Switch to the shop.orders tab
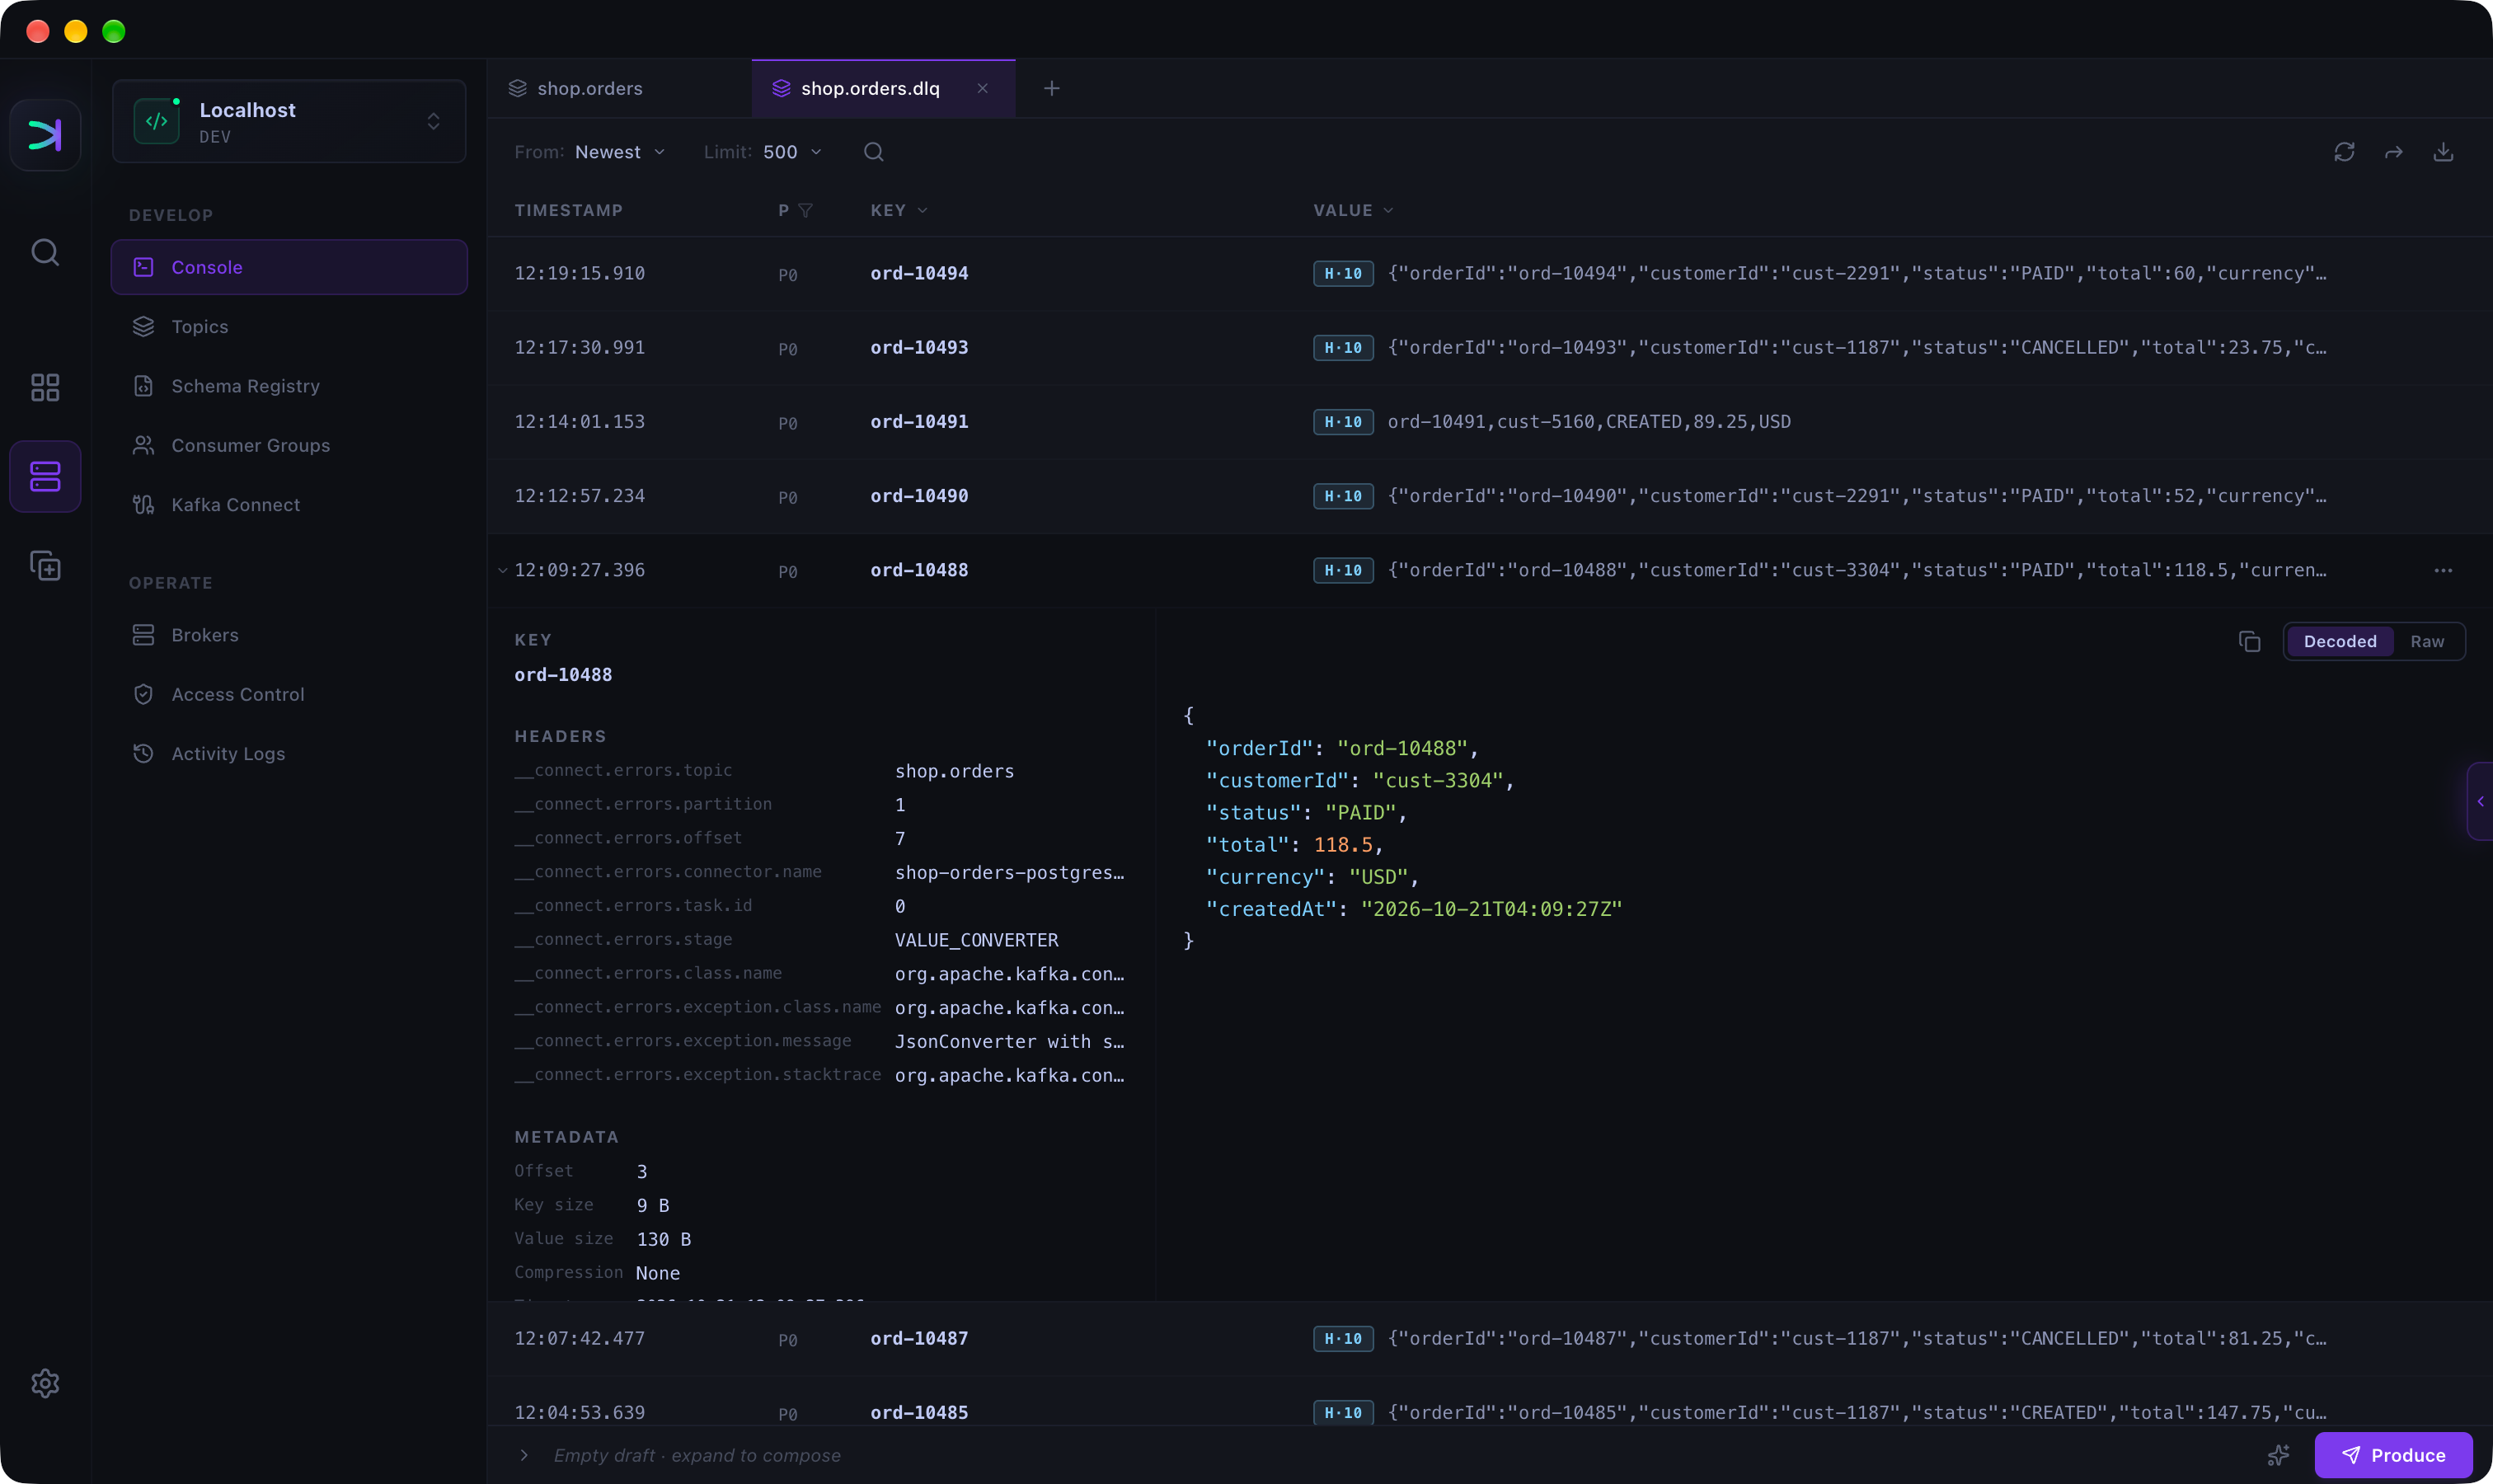 click(619, 89)
